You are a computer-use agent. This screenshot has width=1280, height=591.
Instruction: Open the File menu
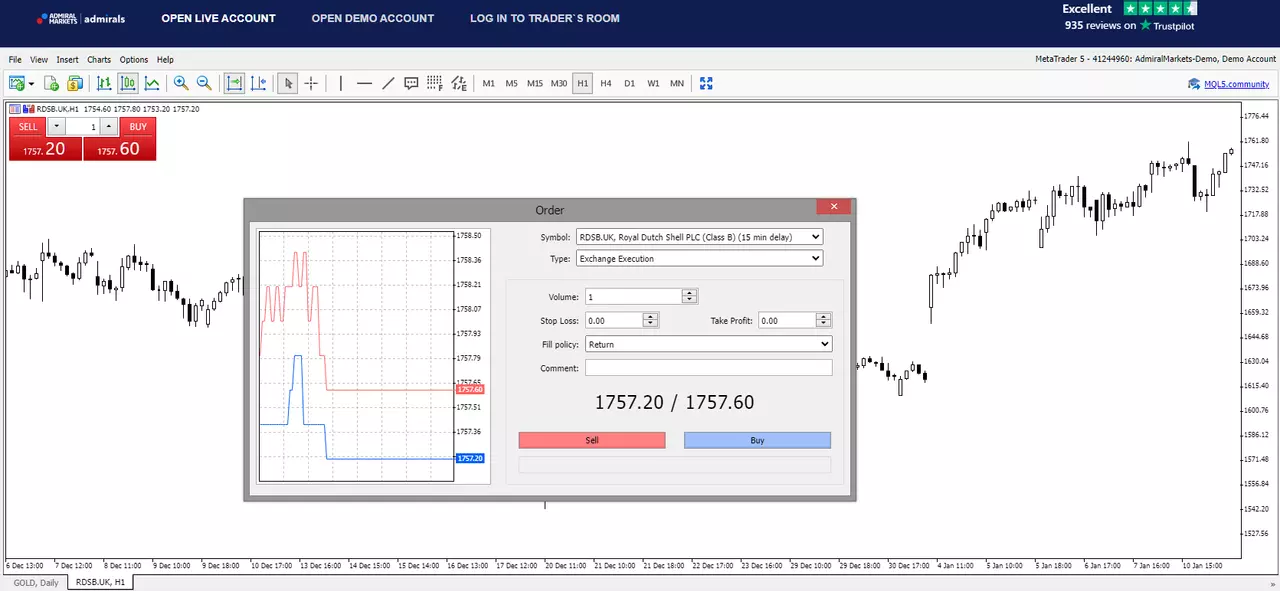coord(15,60)
